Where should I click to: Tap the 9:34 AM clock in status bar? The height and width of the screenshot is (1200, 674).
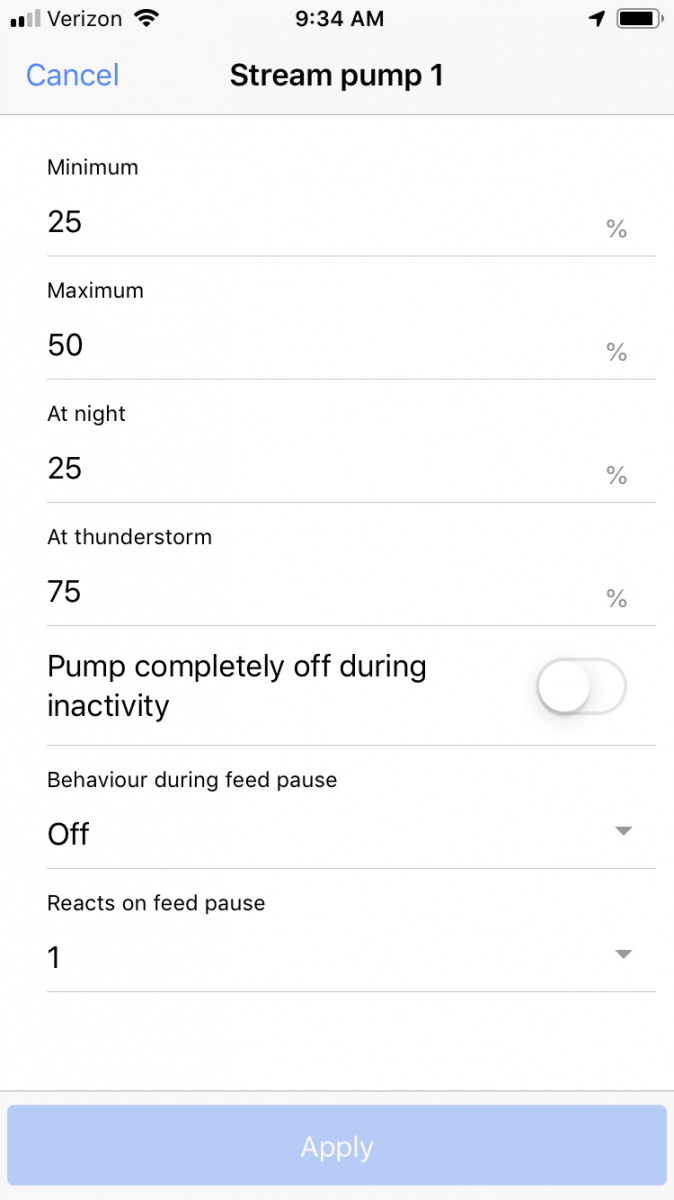(340, 19)
